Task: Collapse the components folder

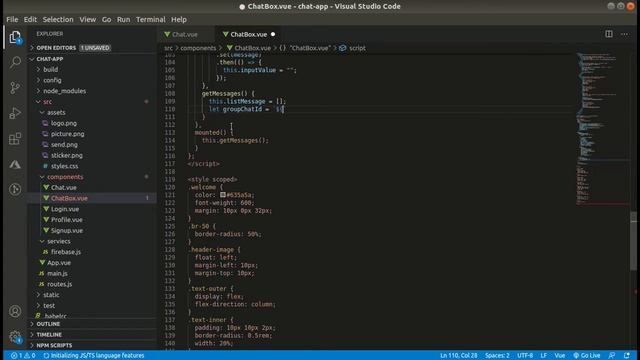Action: pos(92,177)
